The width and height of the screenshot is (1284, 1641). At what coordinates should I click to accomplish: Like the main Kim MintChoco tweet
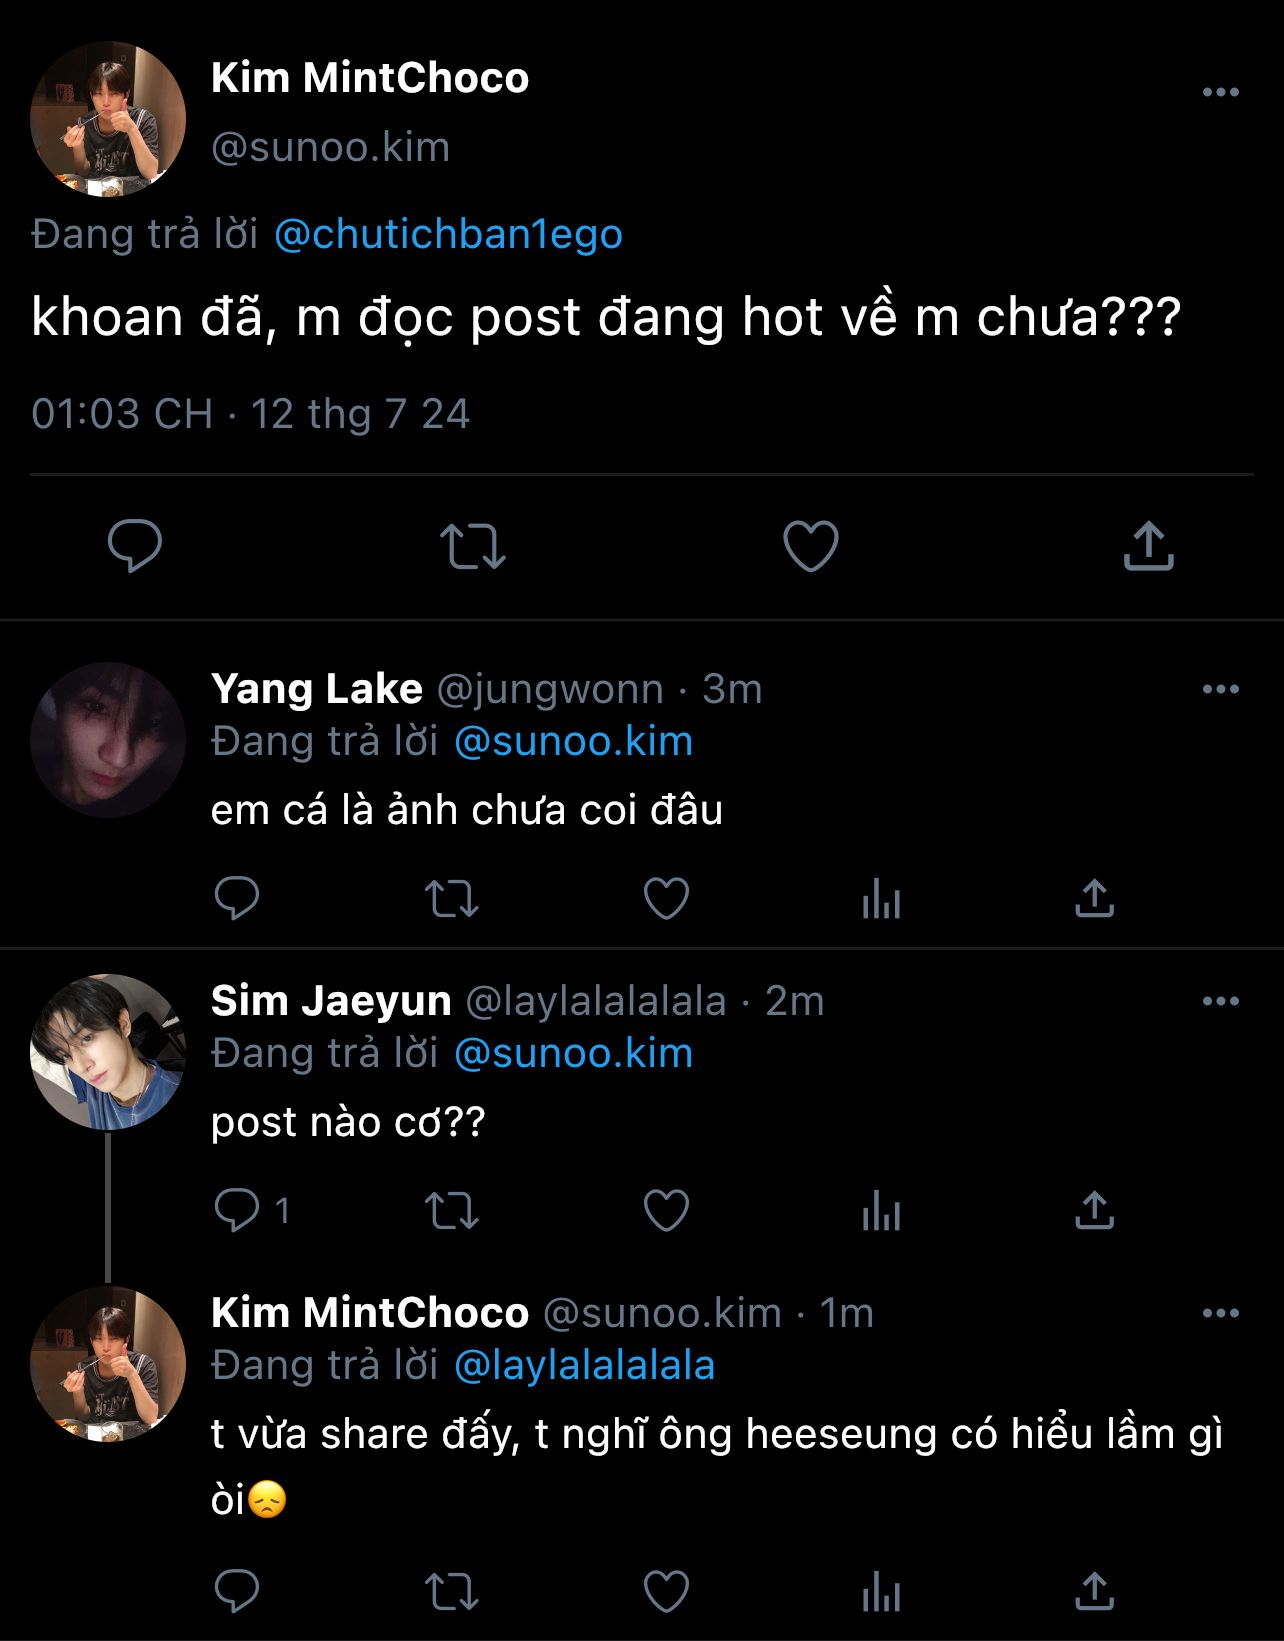pos(810,546)
